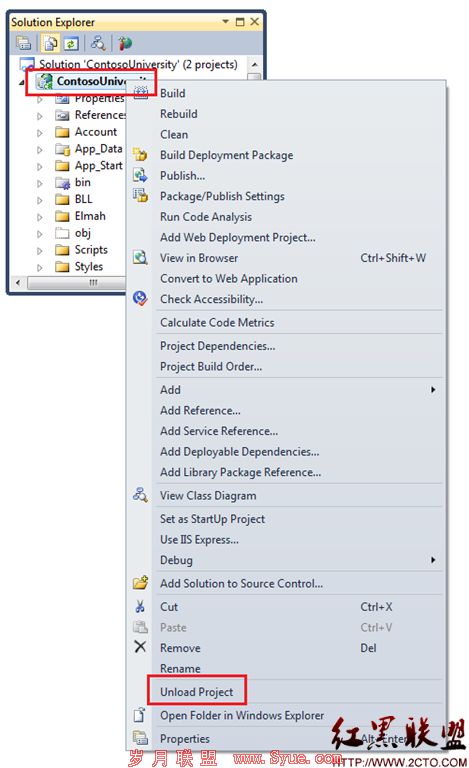Viewport: 469px width, 768px height.
Task: Select Add Library Package Reference...
Action: (240, 472)
